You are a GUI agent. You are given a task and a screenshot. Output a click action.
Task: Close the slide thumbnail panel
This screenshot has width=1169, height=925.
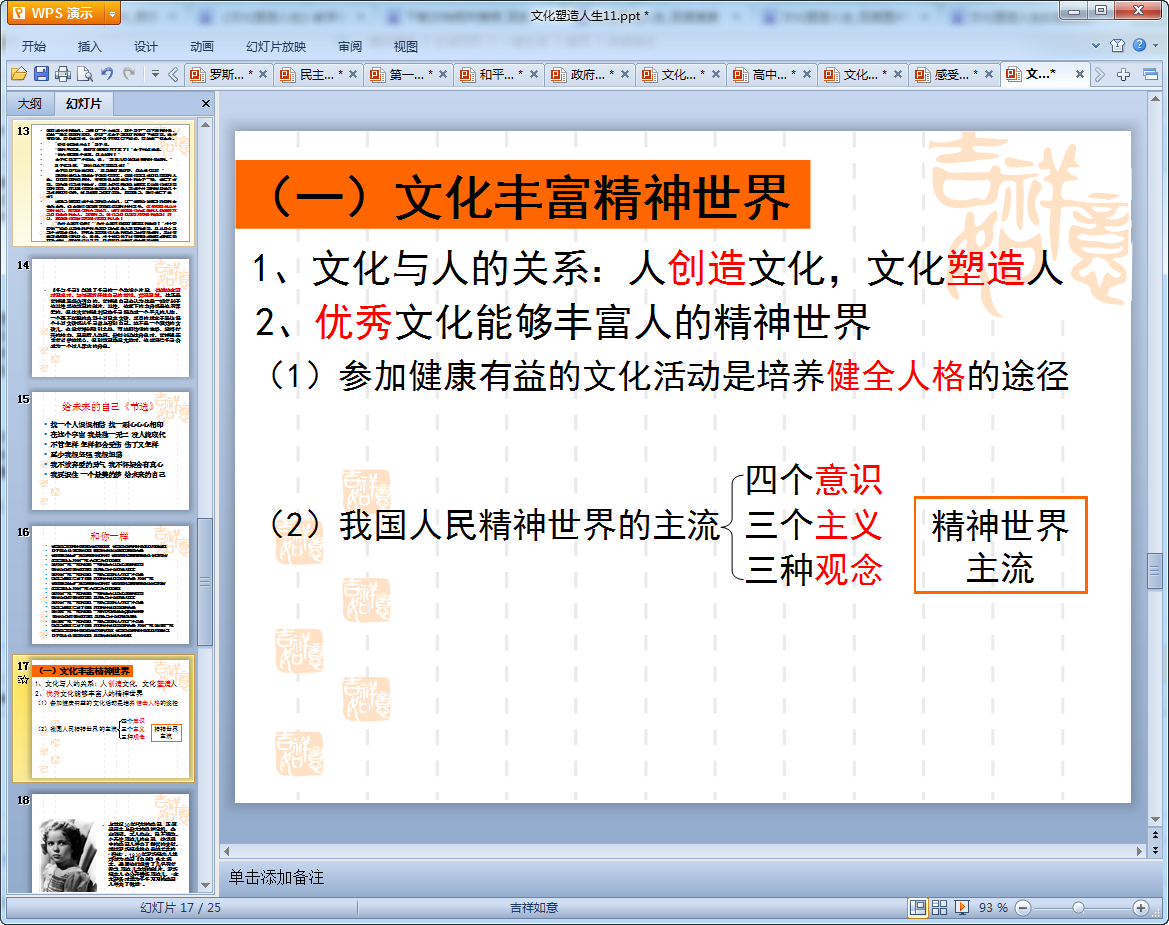pyautogui.click(x=206, y=104)
